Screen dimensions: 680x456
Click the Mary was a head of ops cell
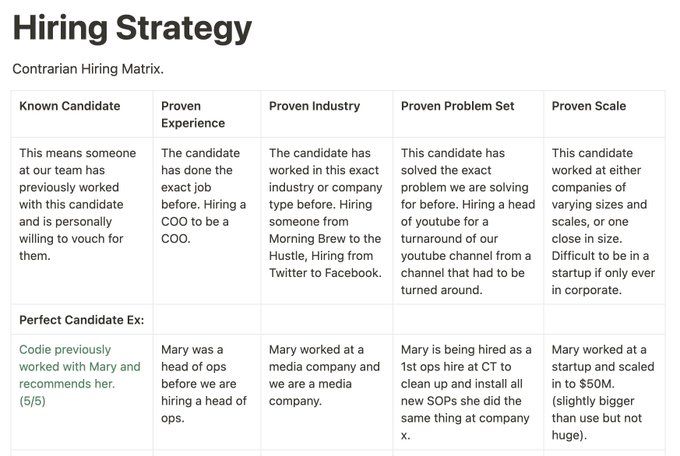(x=207, y=392)
